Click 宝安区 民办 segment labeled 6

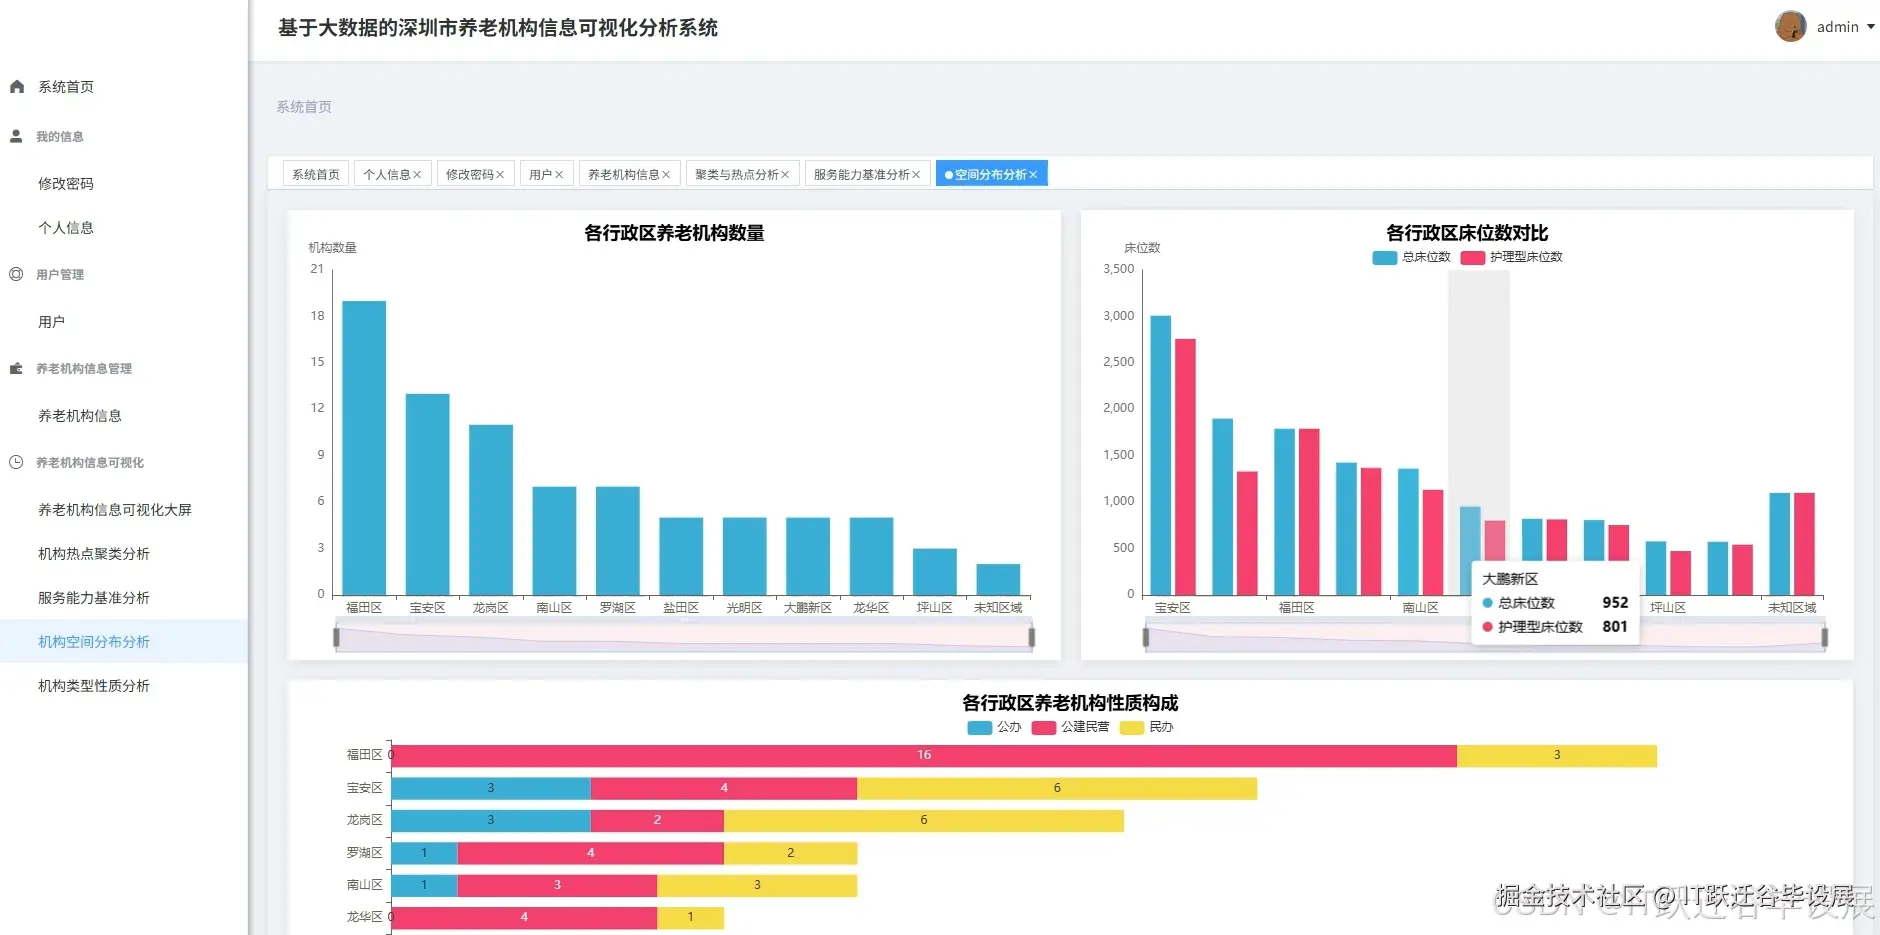tap(1057, 788)
